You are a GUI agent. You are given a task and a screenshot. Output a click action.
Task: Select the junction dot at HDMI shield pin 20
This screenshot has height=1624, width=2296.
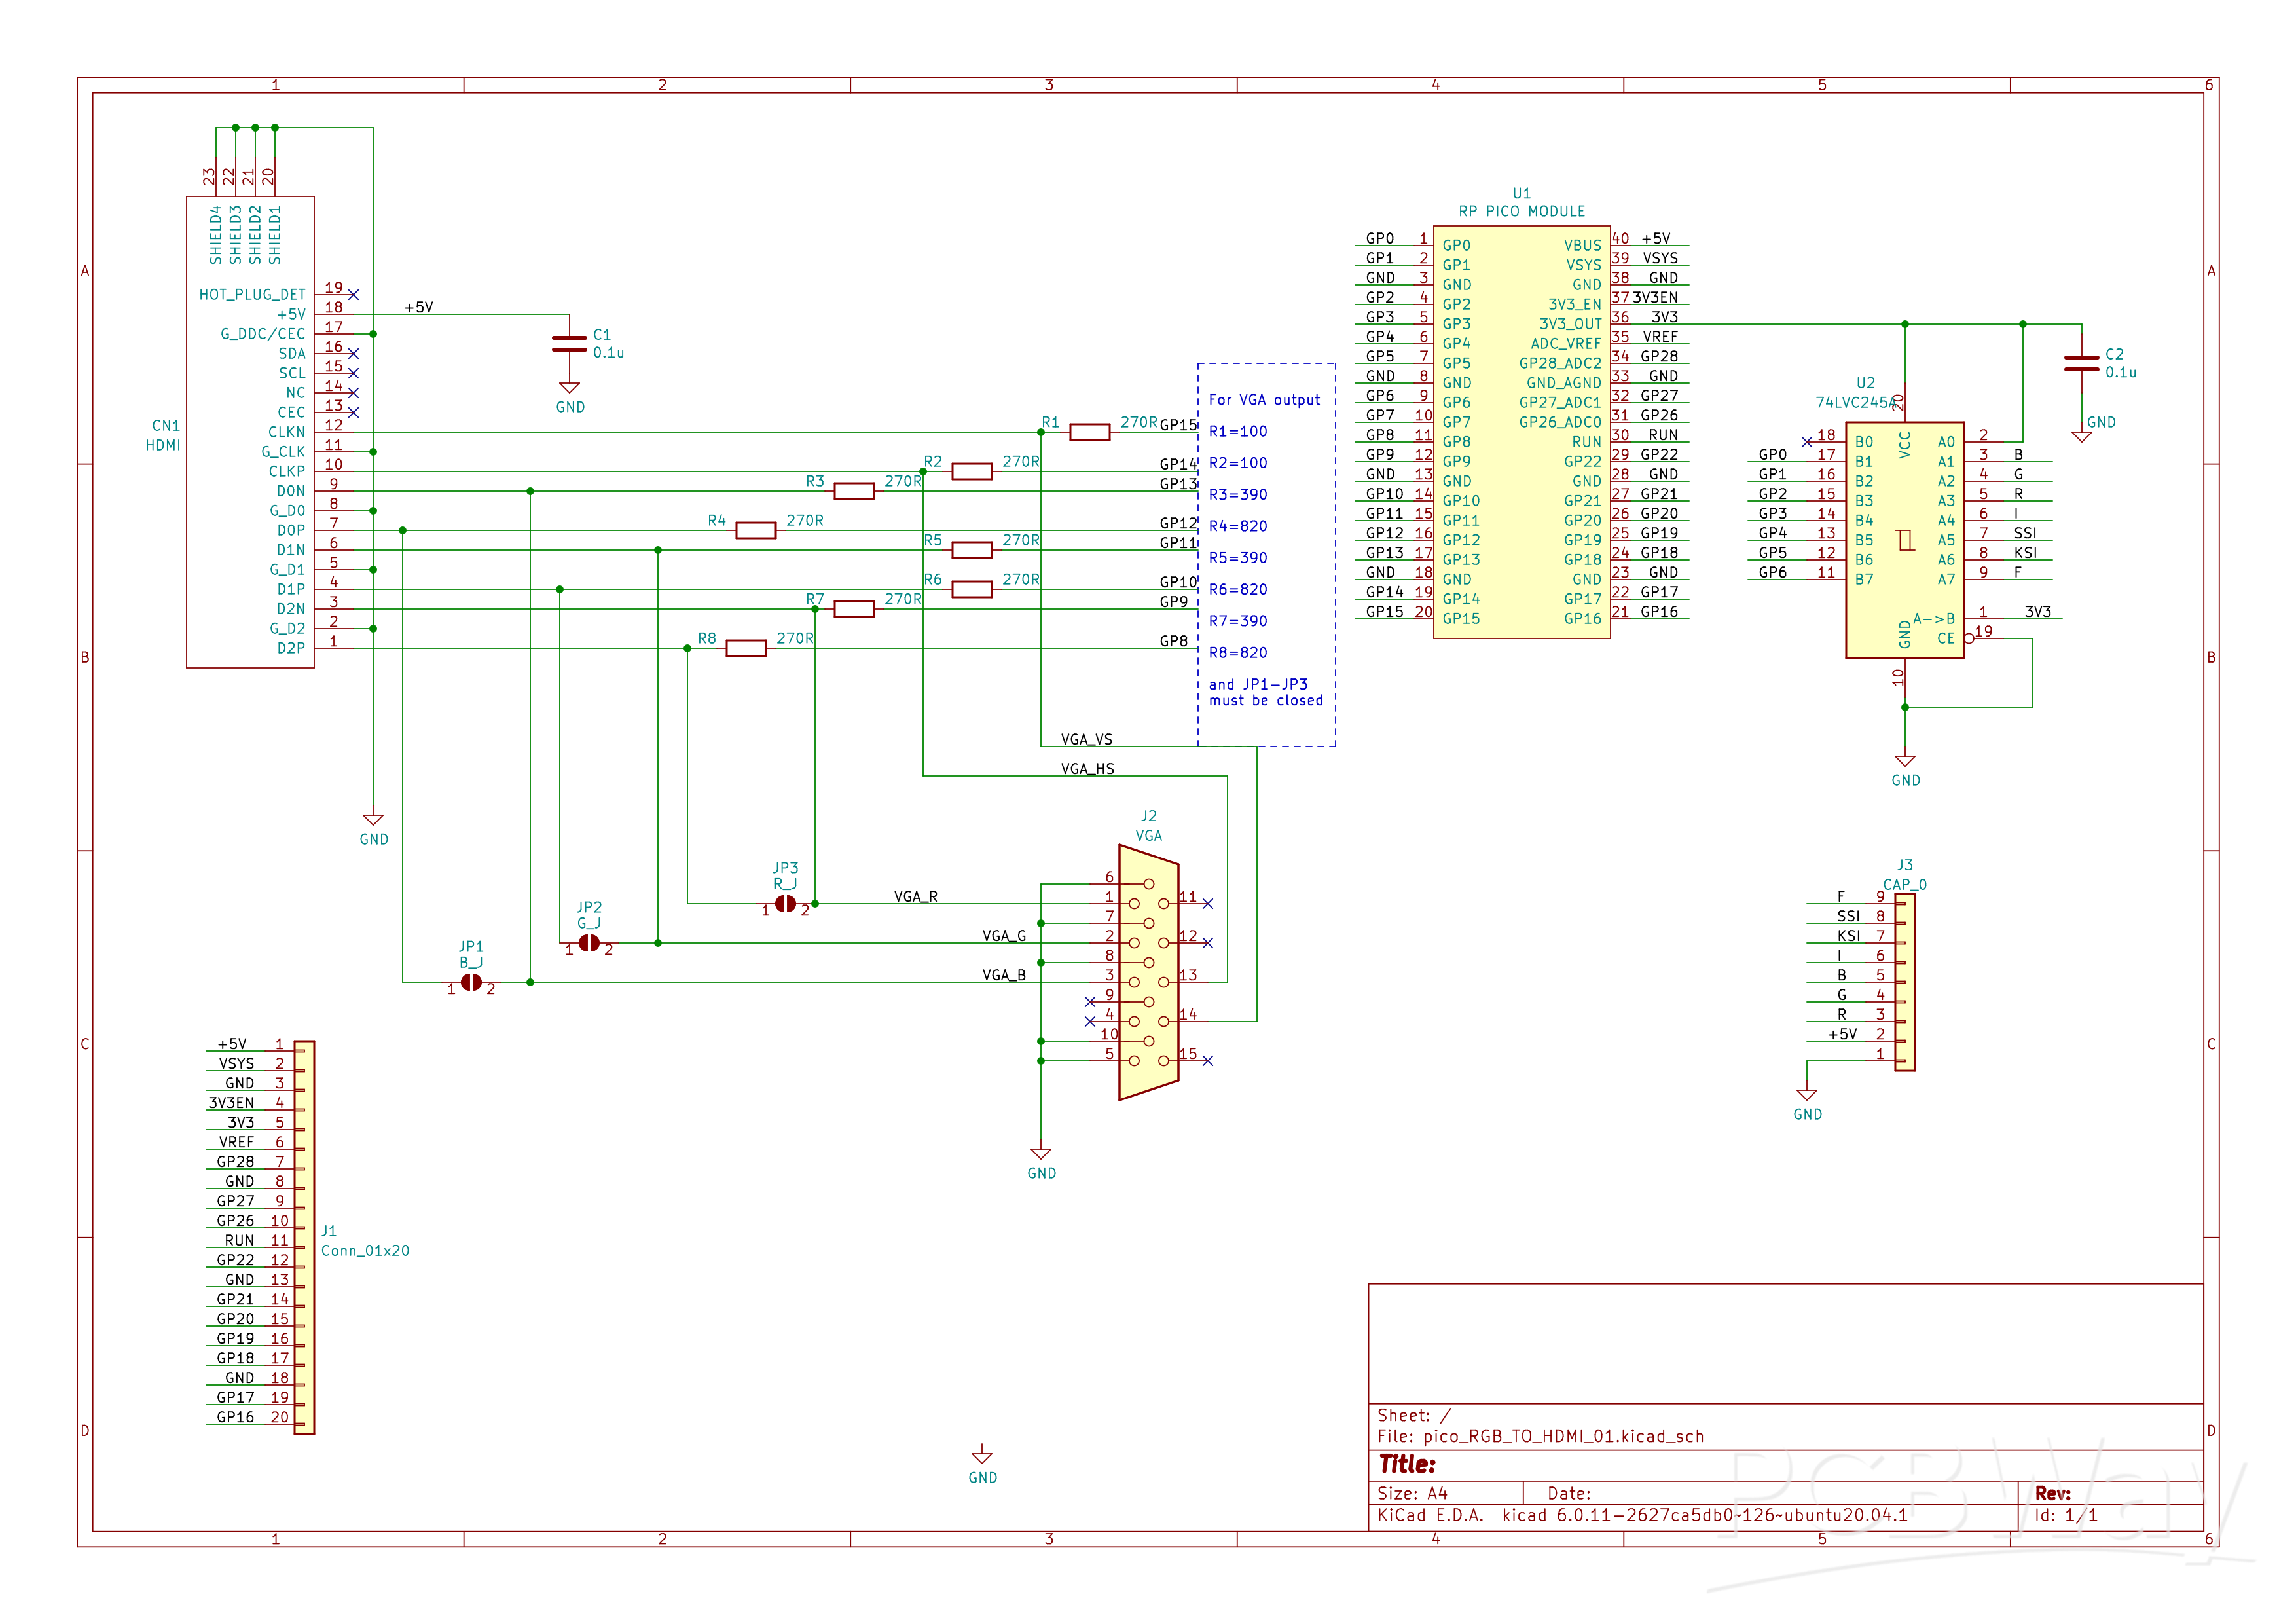tap(275, 128)
